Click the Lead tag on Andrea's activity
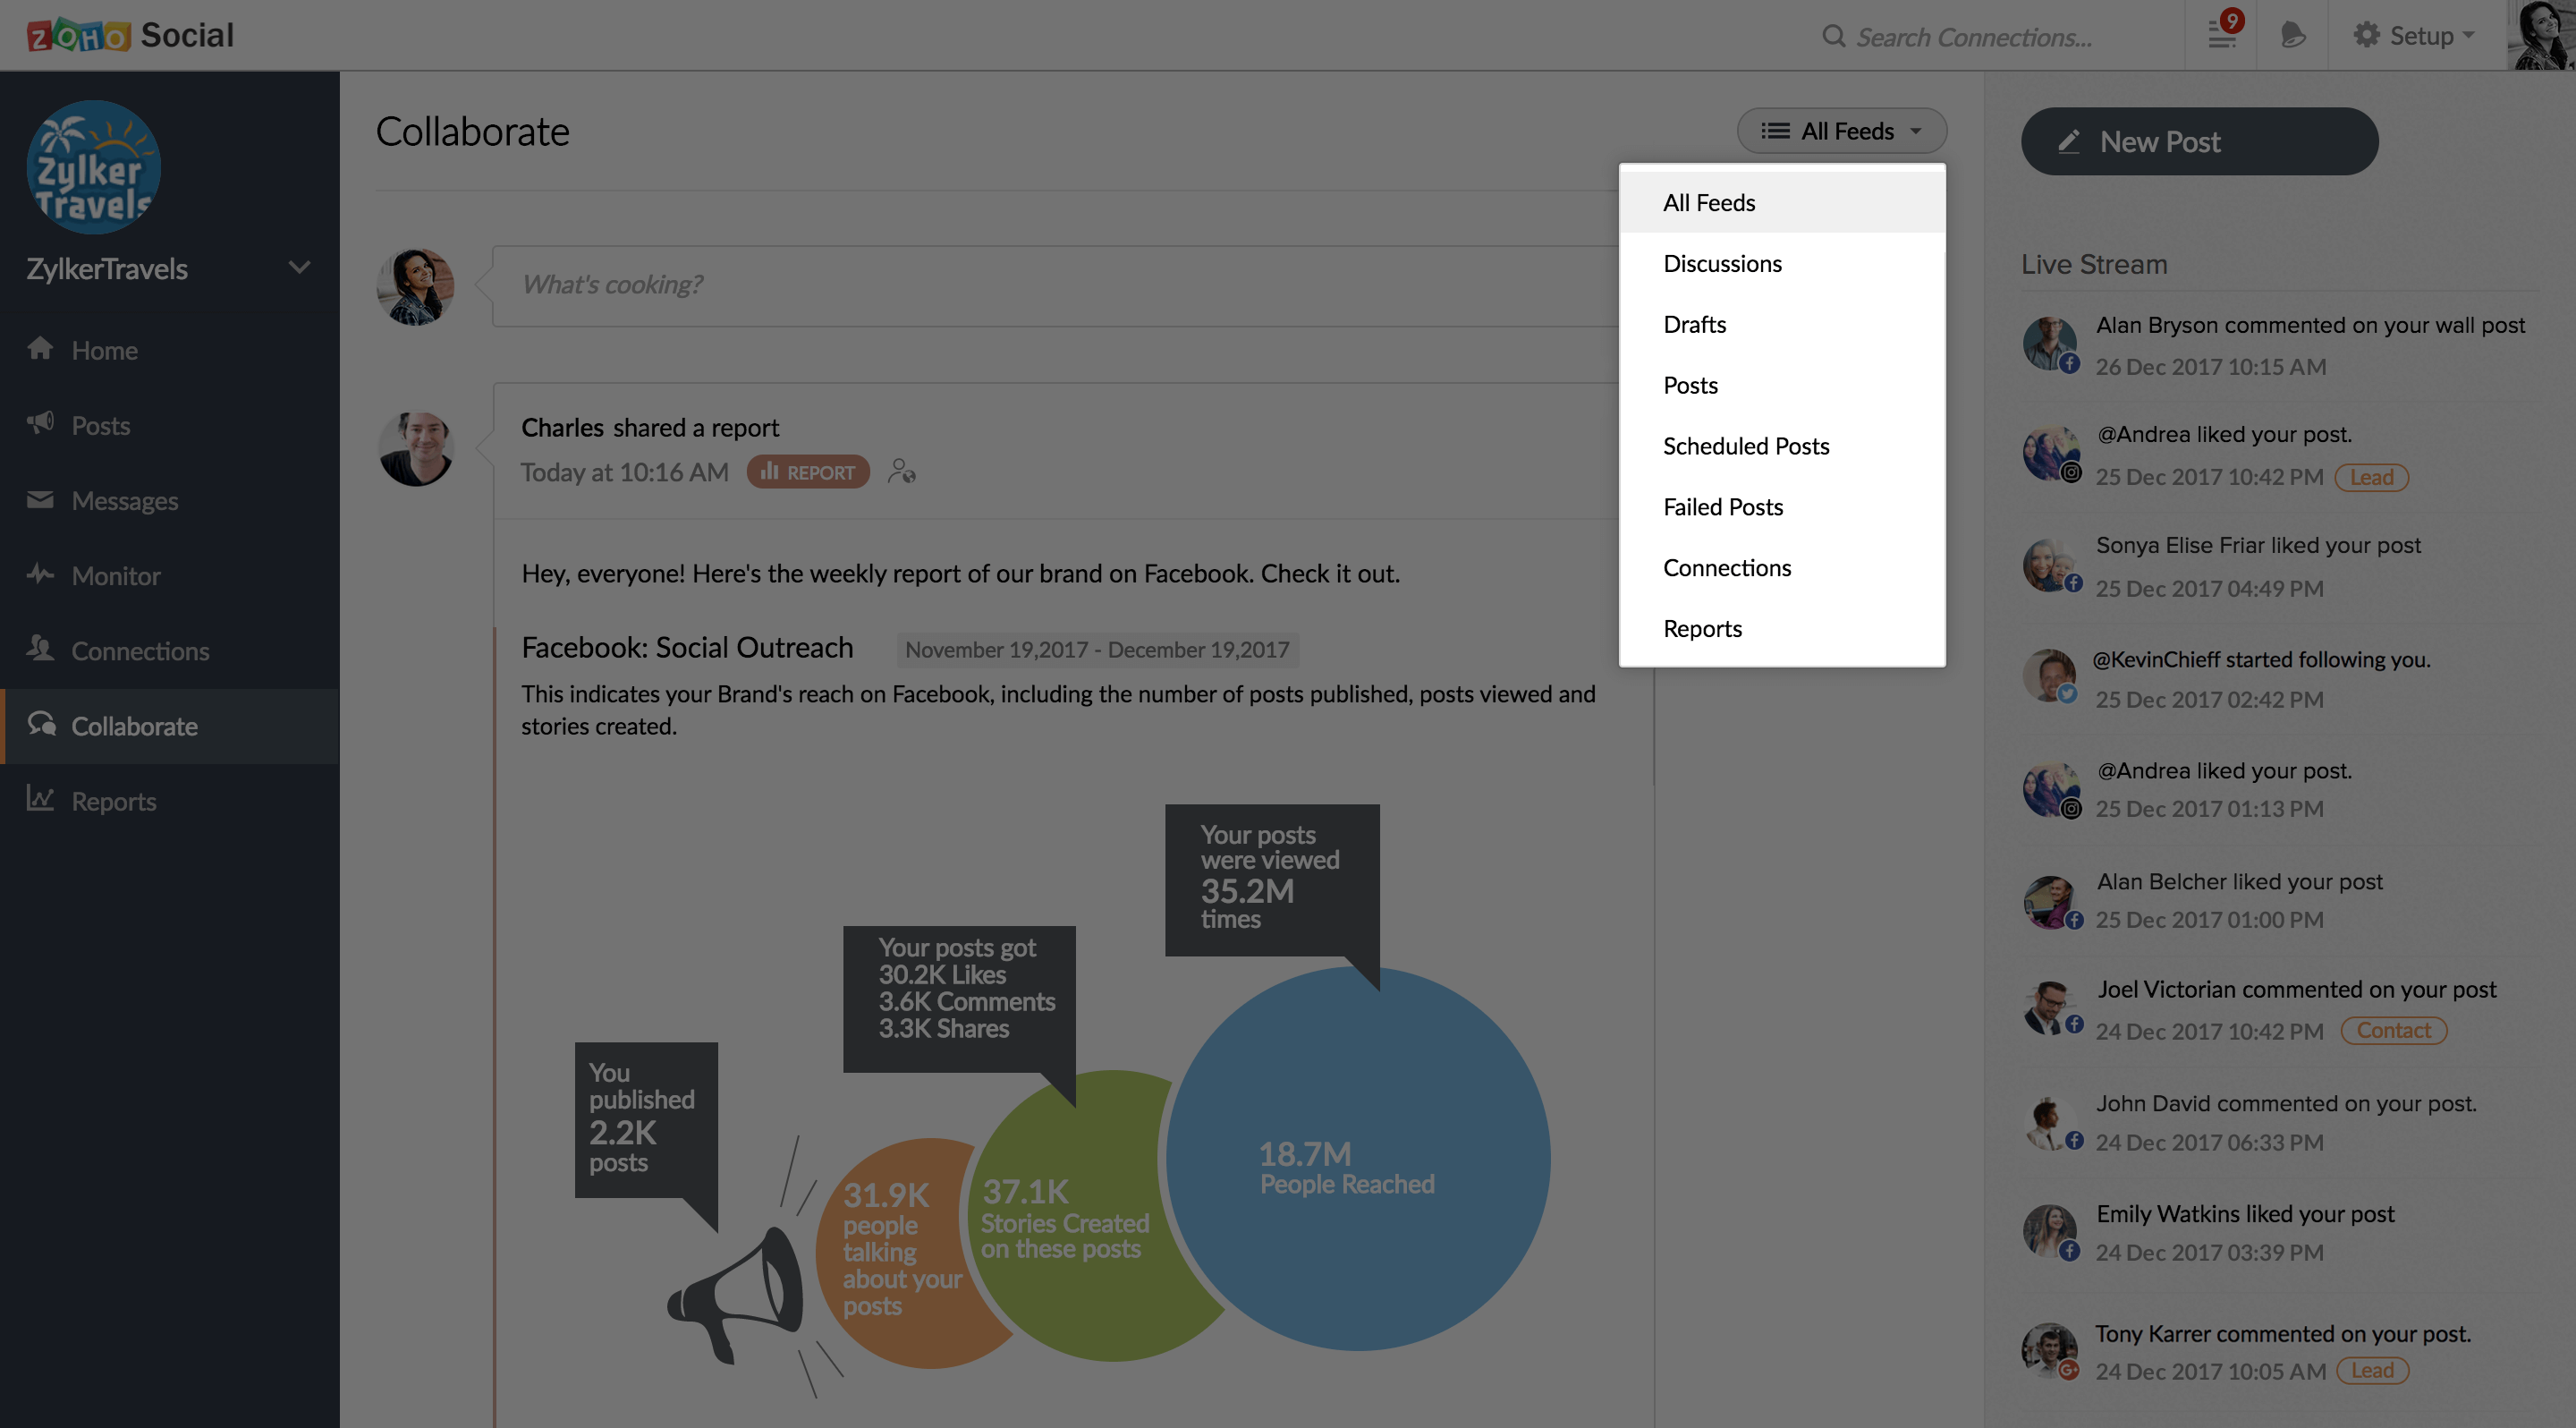This screenshot has height=1428, width=2576. point(2371,477)
